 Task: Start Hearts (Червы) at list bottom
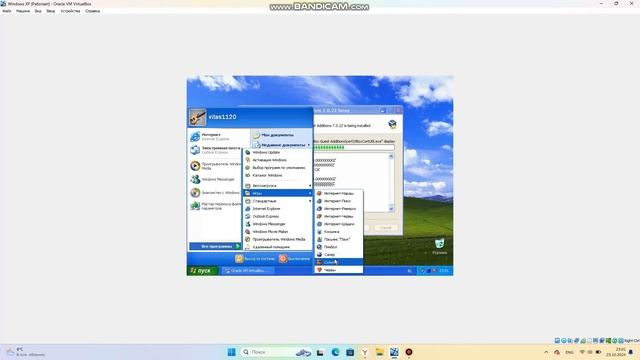(338, 270)
